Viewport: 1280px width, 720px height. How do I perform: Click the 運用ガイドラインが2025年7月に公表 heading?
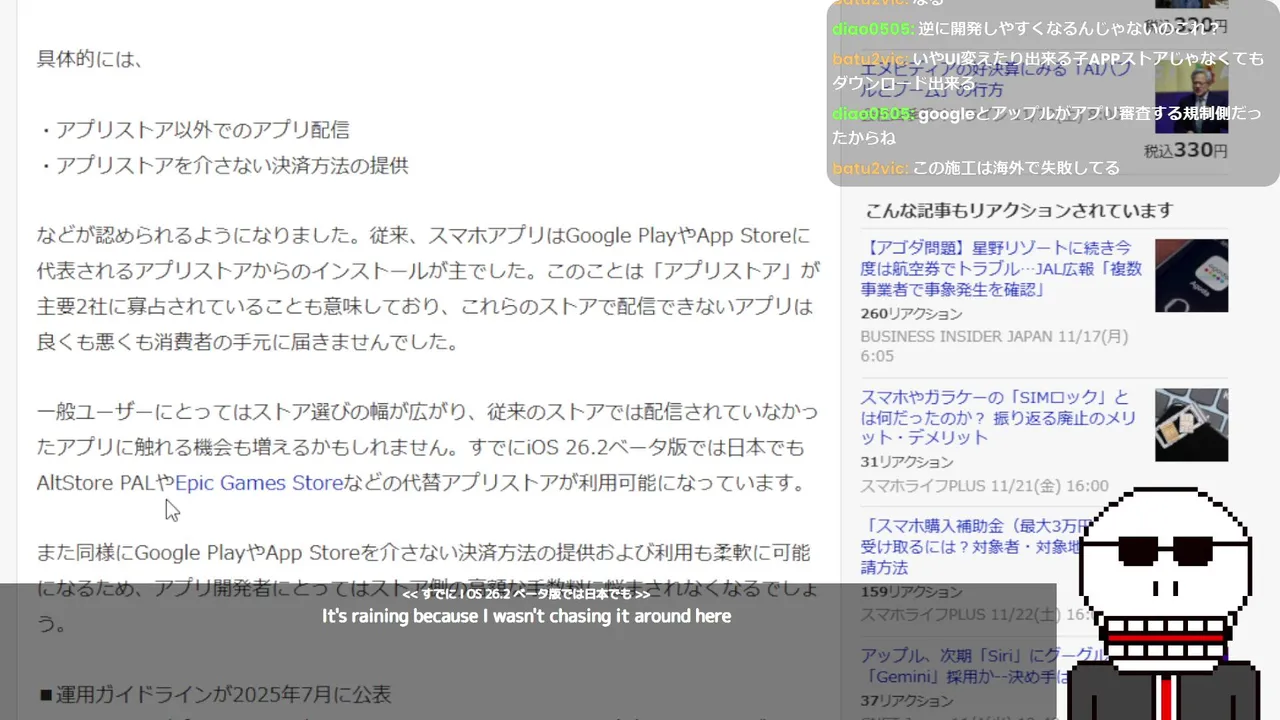(x=215, y=694)
